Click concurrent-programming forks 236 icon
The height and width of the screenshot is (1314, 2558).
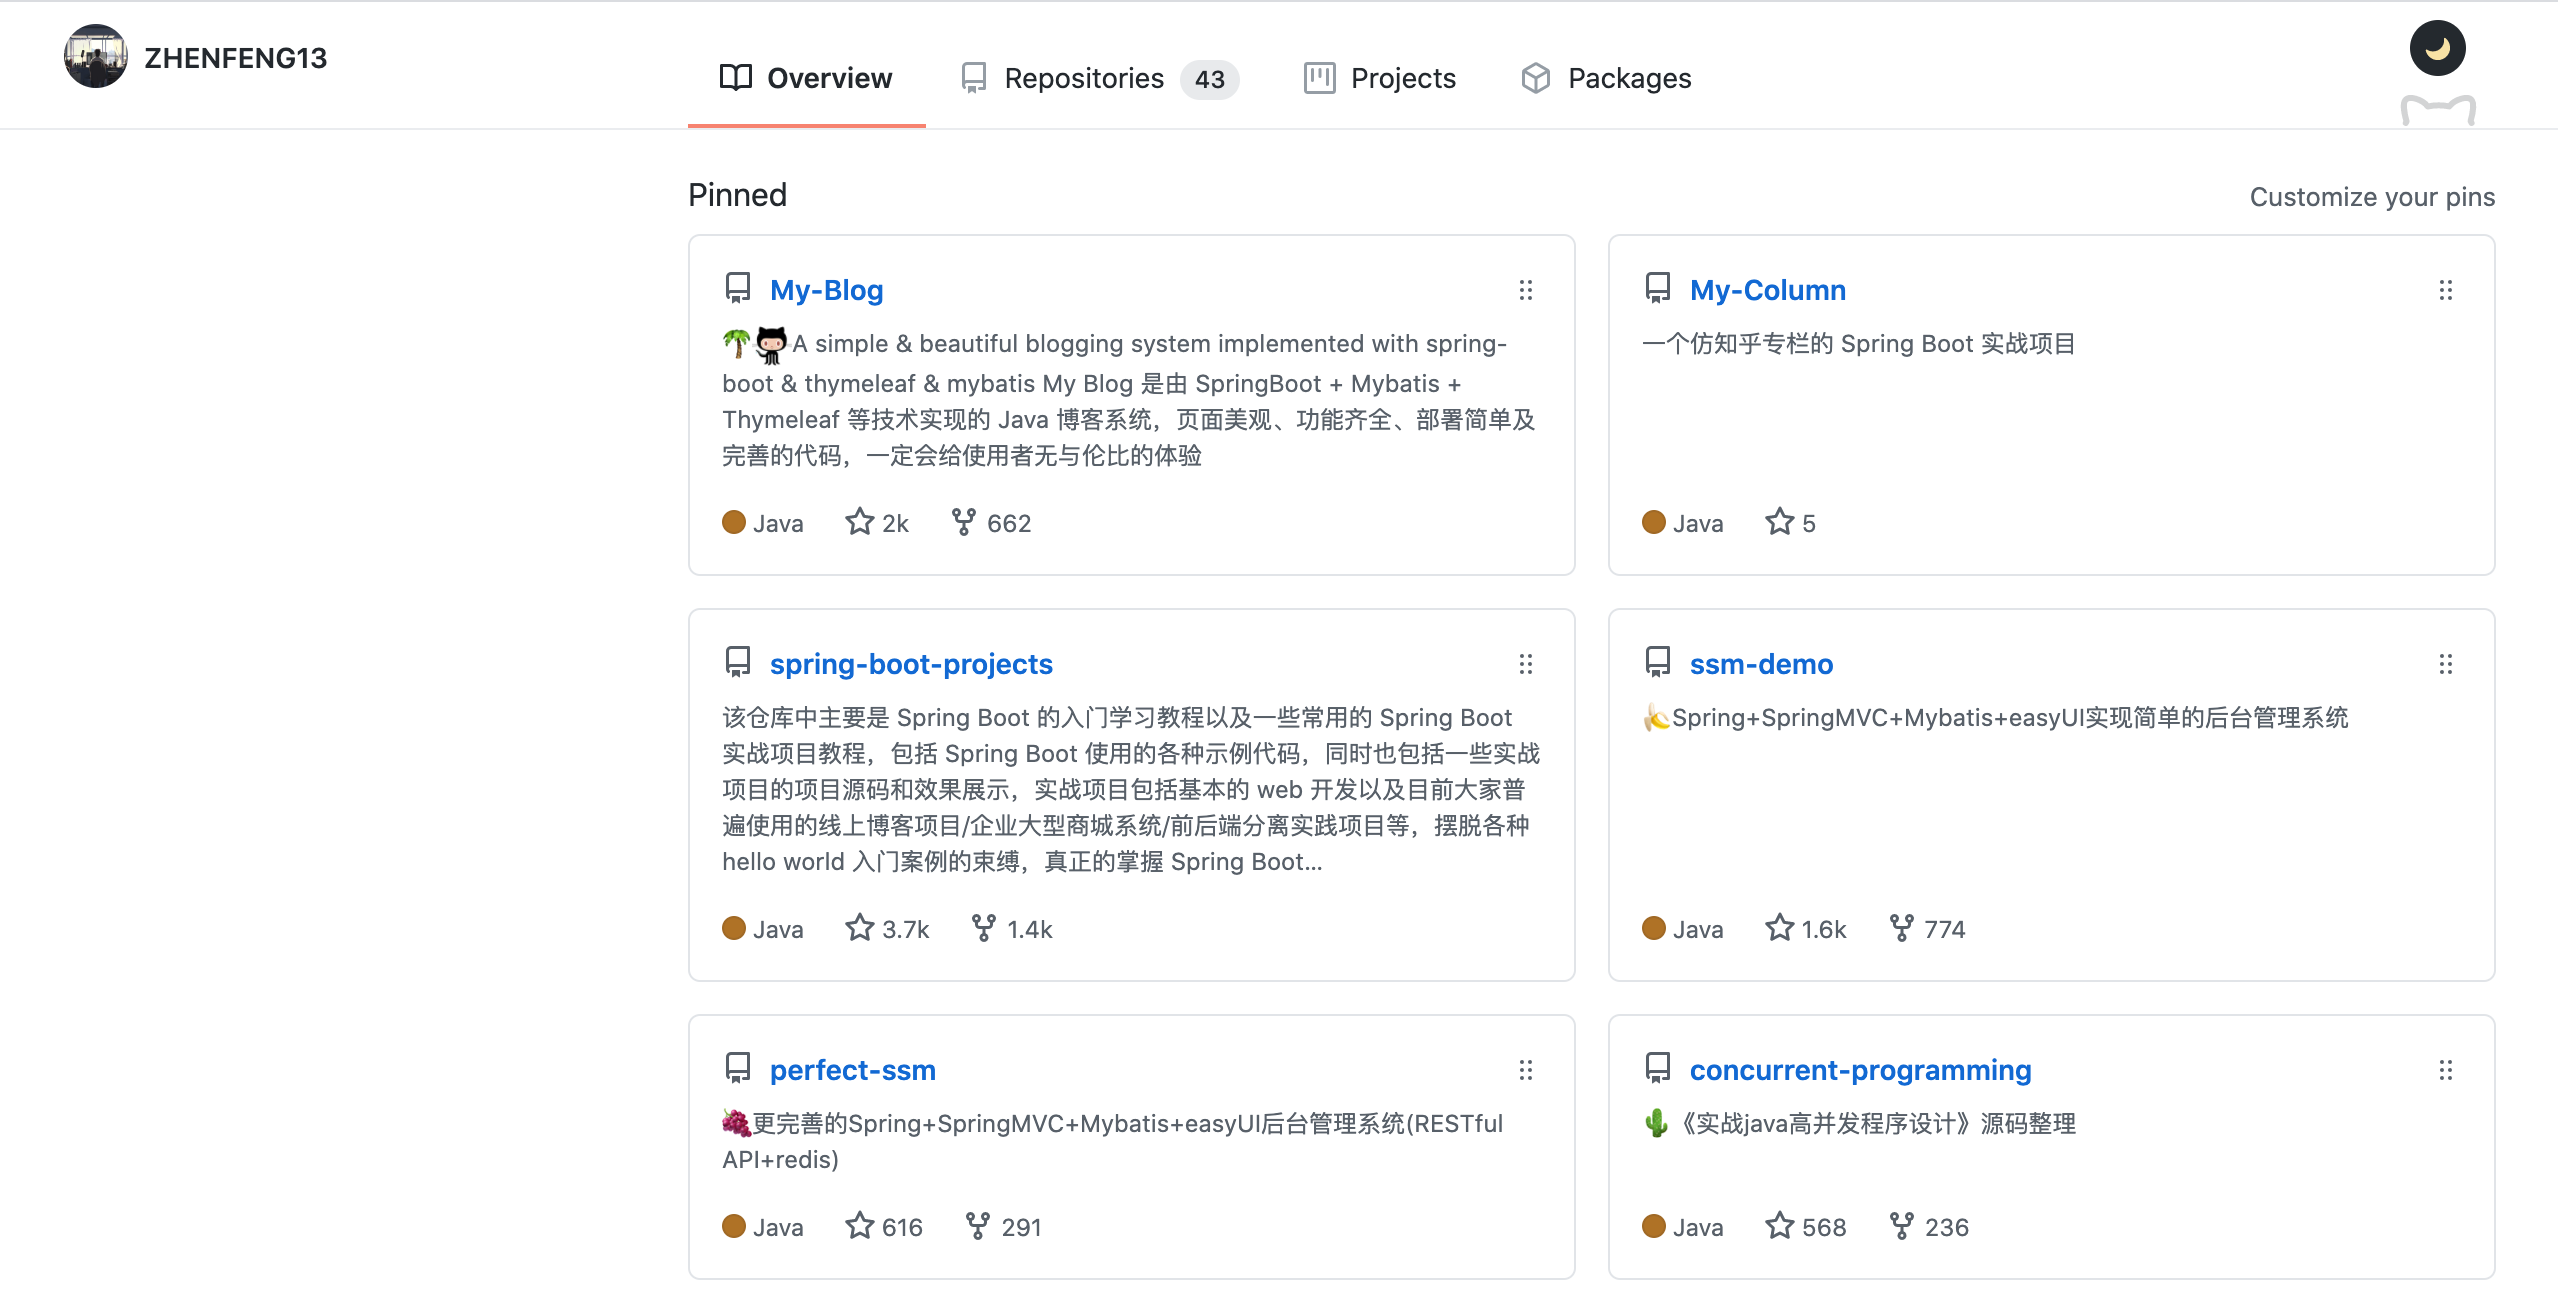pyautogui.click(x=1901, y=1226)
